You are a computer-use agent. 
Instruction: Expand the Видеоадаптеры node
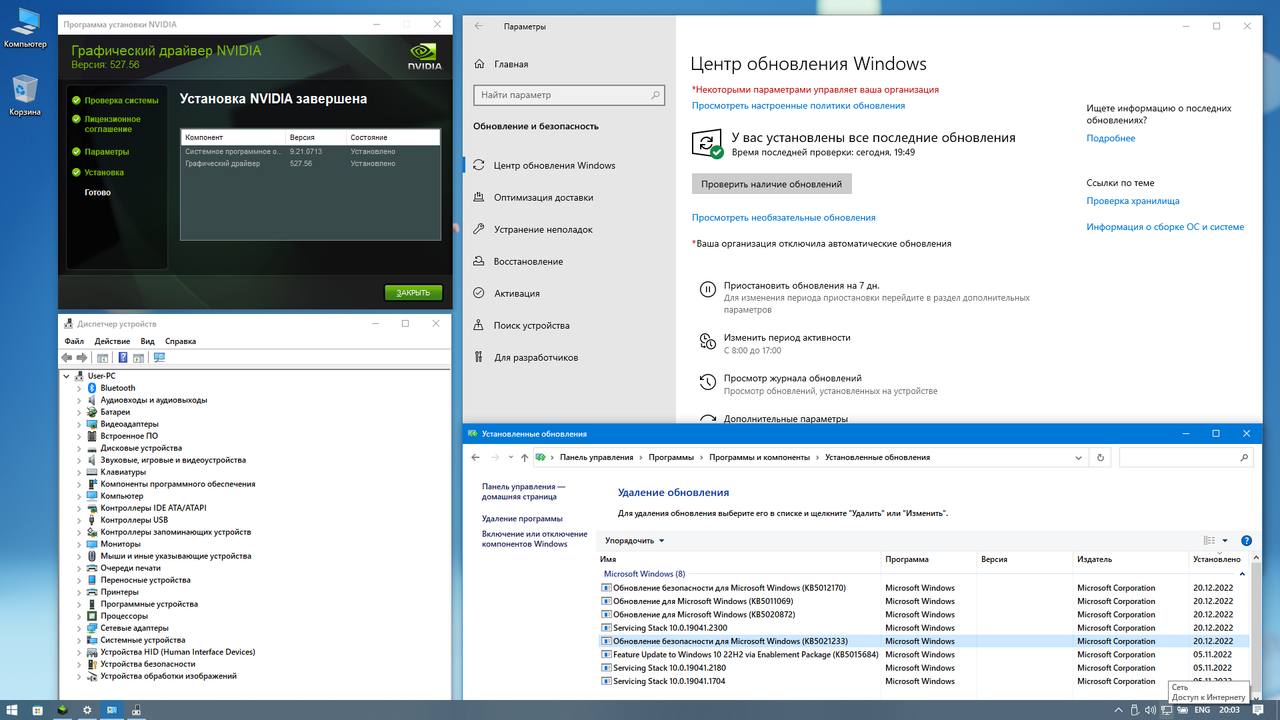tap(79, 424)
